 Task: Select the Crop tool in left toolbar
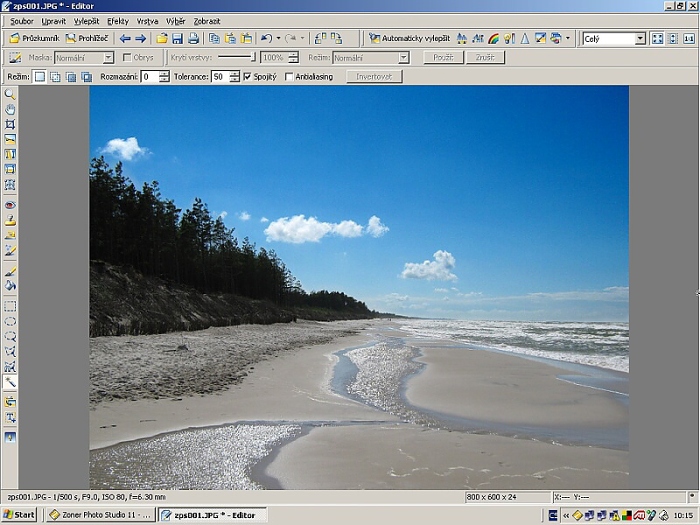point(10,124)
